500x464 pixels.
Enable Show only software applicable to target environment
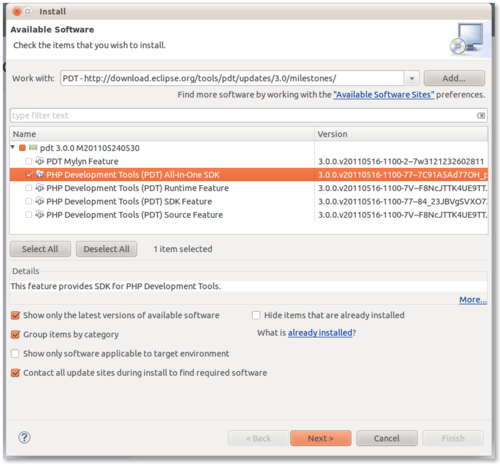pyautogui.click(x=15, y=353)
